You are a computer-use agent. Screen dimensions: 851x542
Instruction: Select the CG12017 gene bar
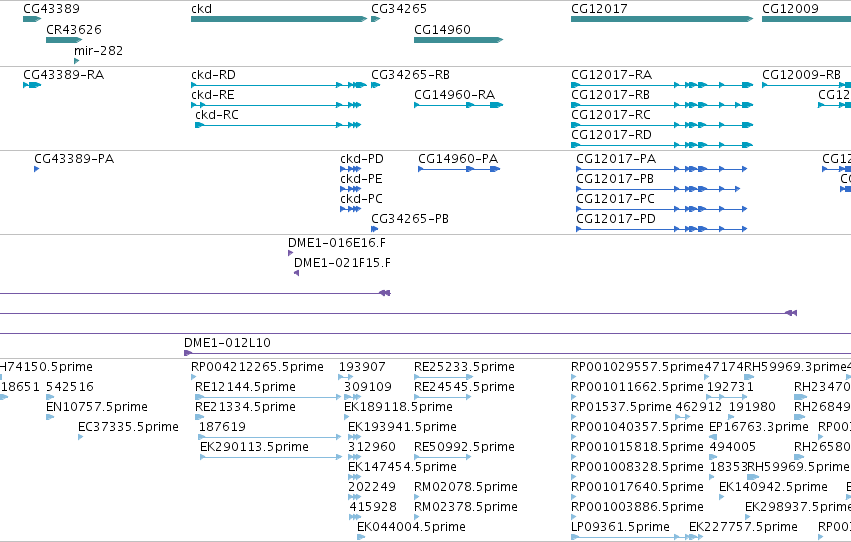point(662,19)
